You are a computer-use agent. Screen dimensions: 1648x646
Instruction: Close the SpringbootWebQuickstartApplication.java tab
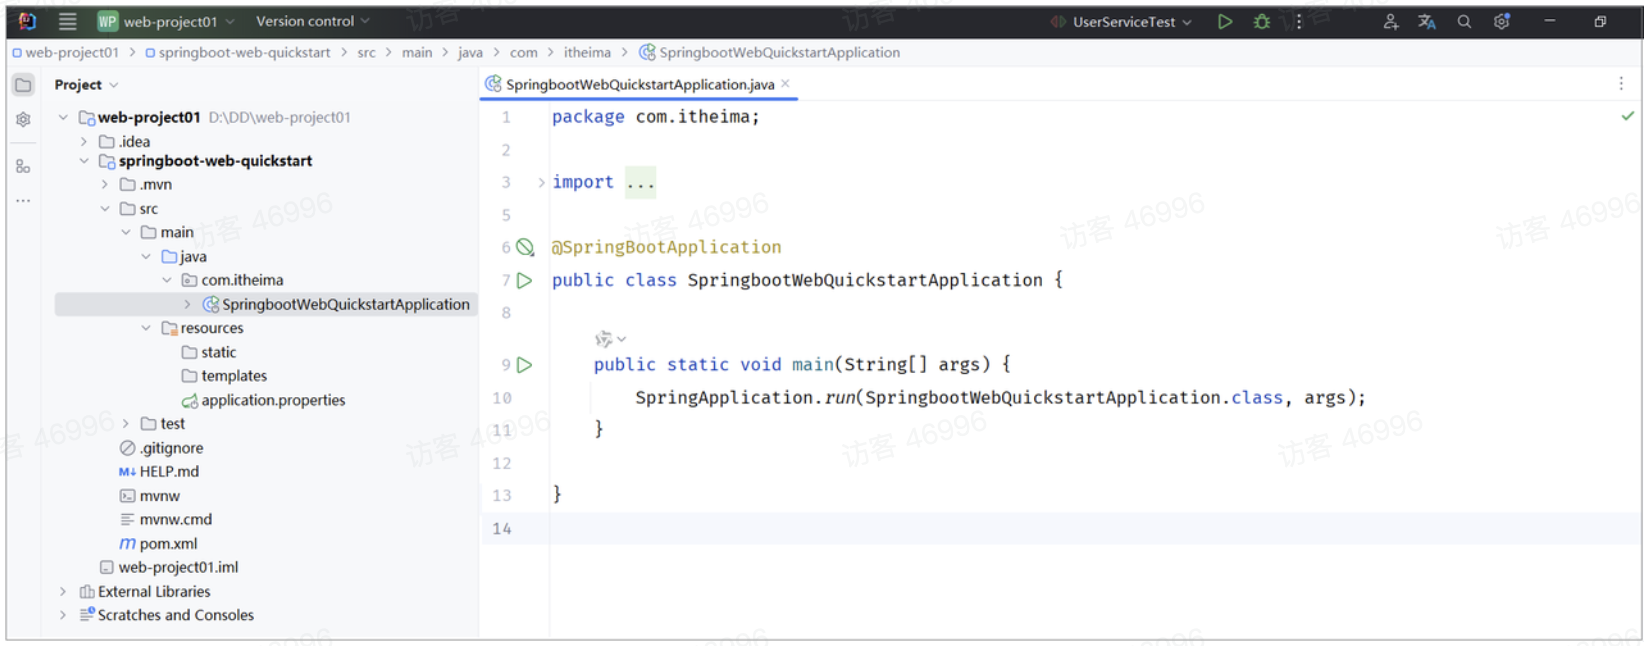(786, 84)
